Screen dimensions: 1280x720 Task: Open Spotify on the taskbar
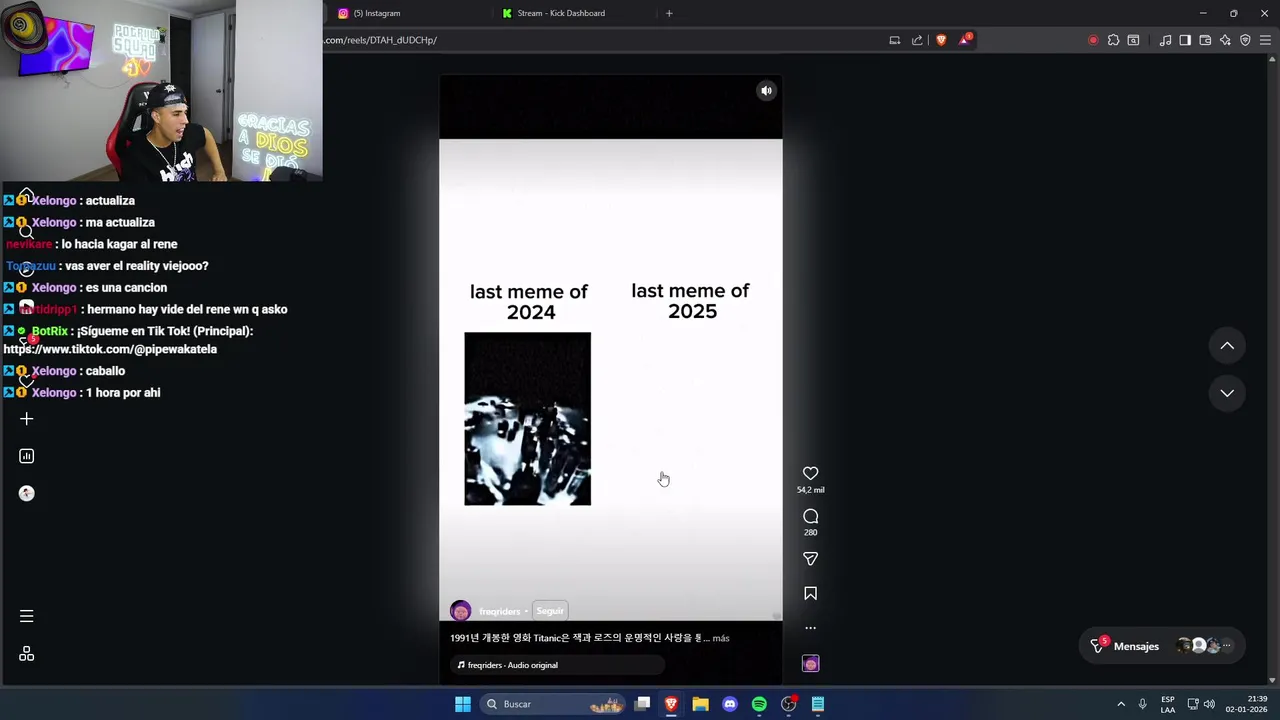tap(759, 704)
